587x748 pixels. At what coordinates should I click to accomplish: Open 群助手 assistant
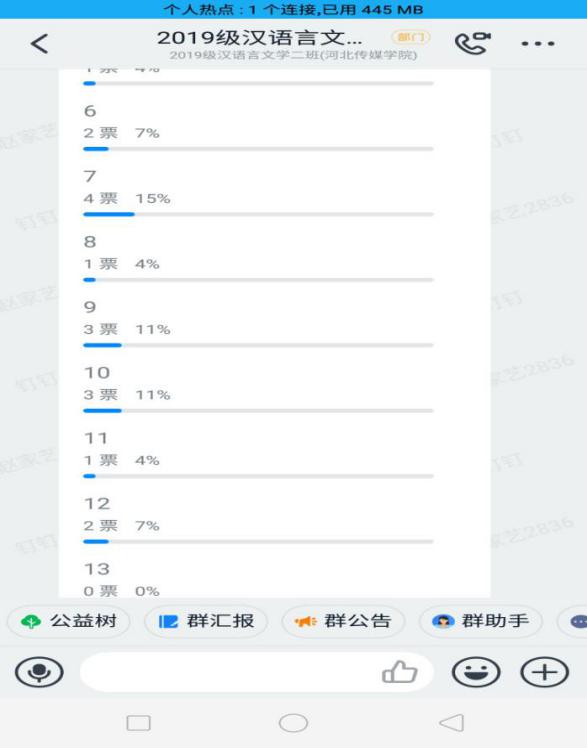(481, 621)
